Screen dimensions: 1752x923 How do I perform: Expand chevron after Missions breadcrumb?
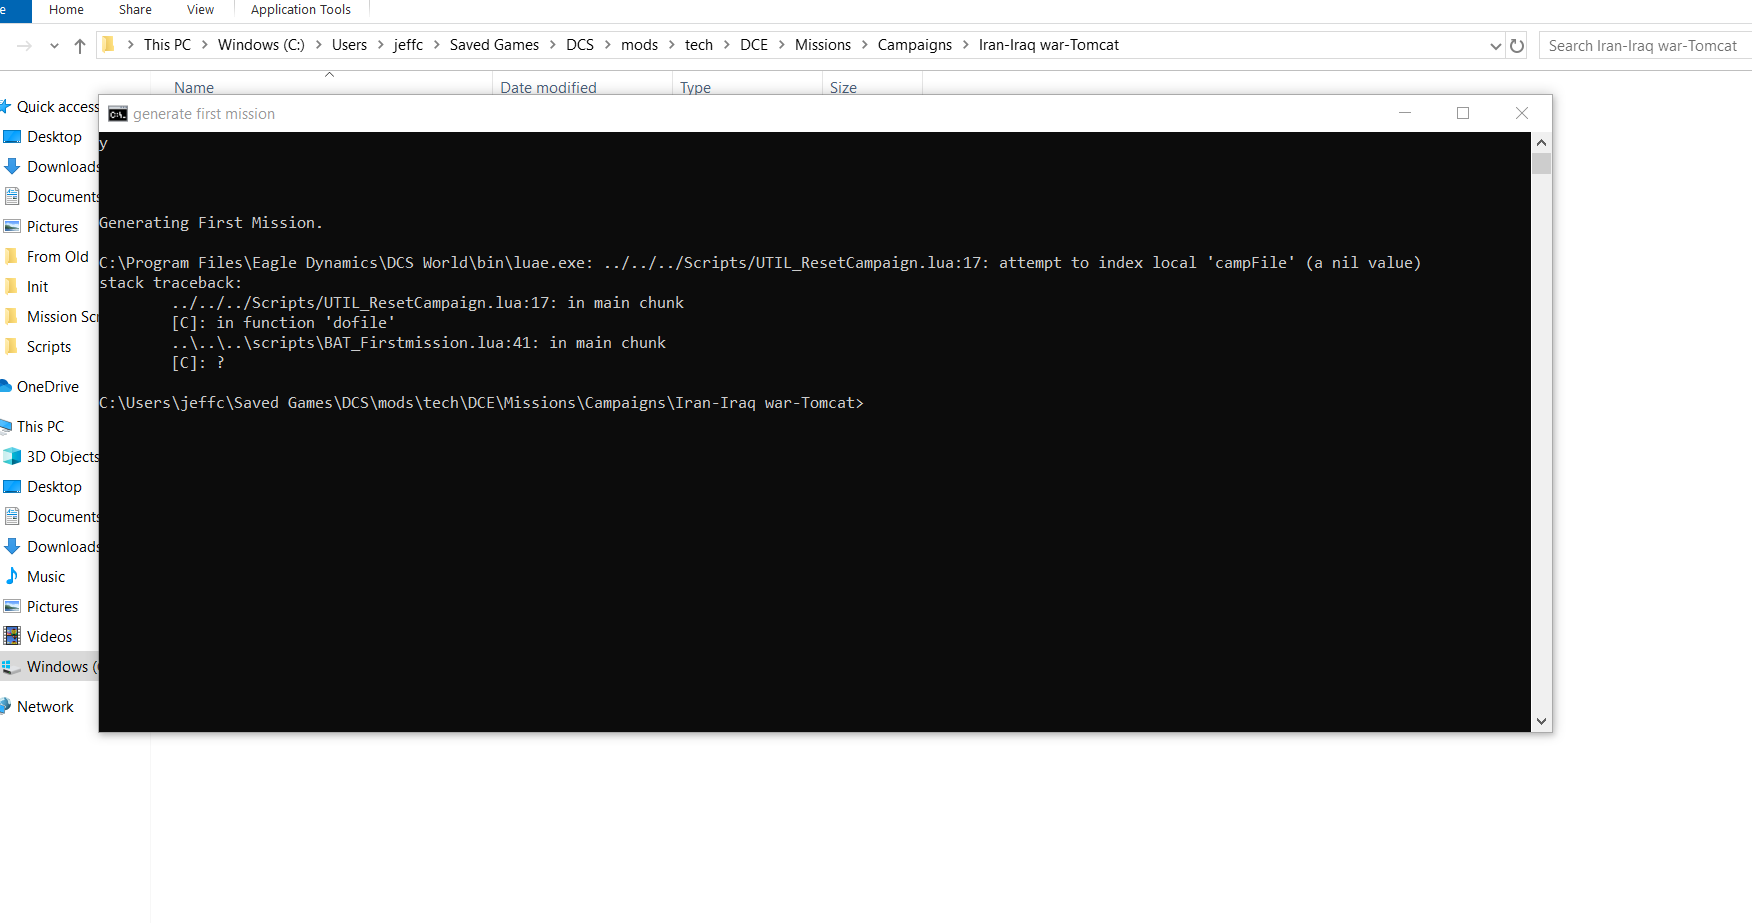click(x=865, y=45)
